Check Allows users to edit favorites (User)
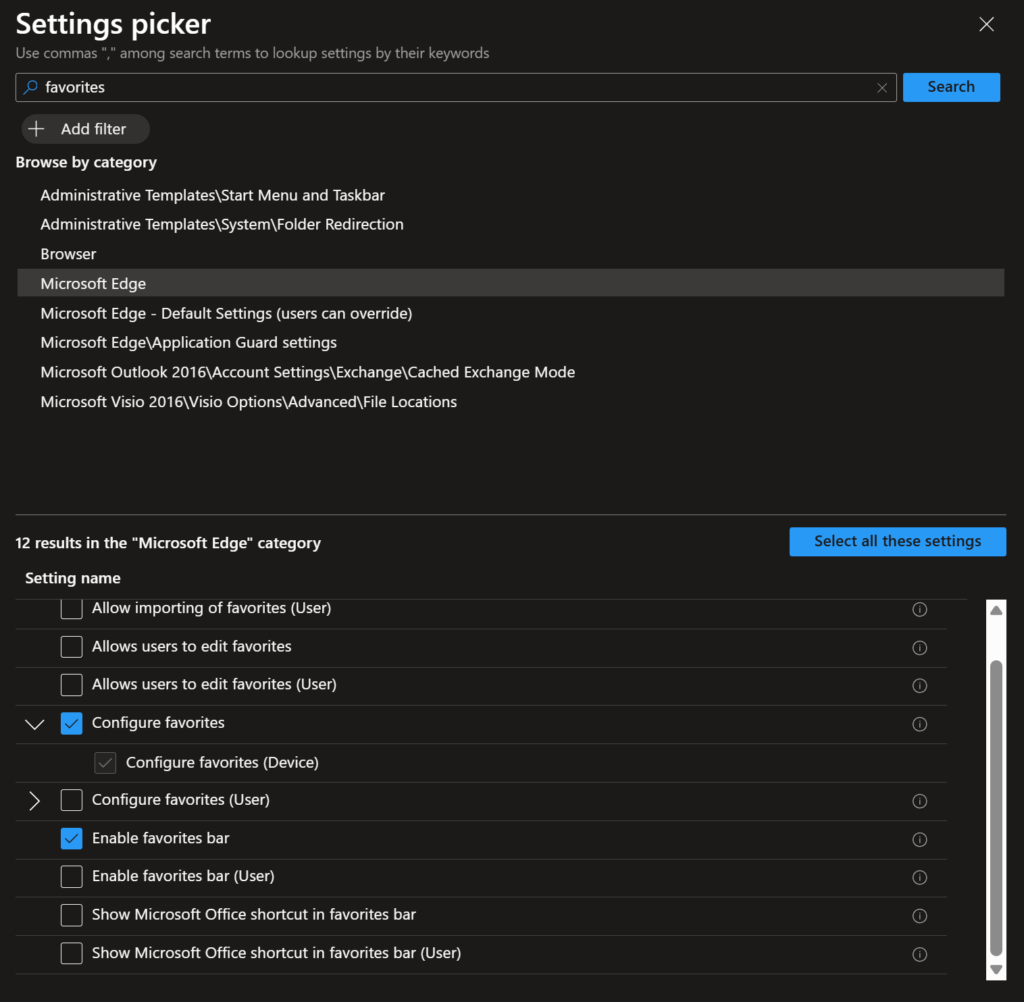Image resolution: width=1024 pixels, height=1002 pixels. pos(71,685)
